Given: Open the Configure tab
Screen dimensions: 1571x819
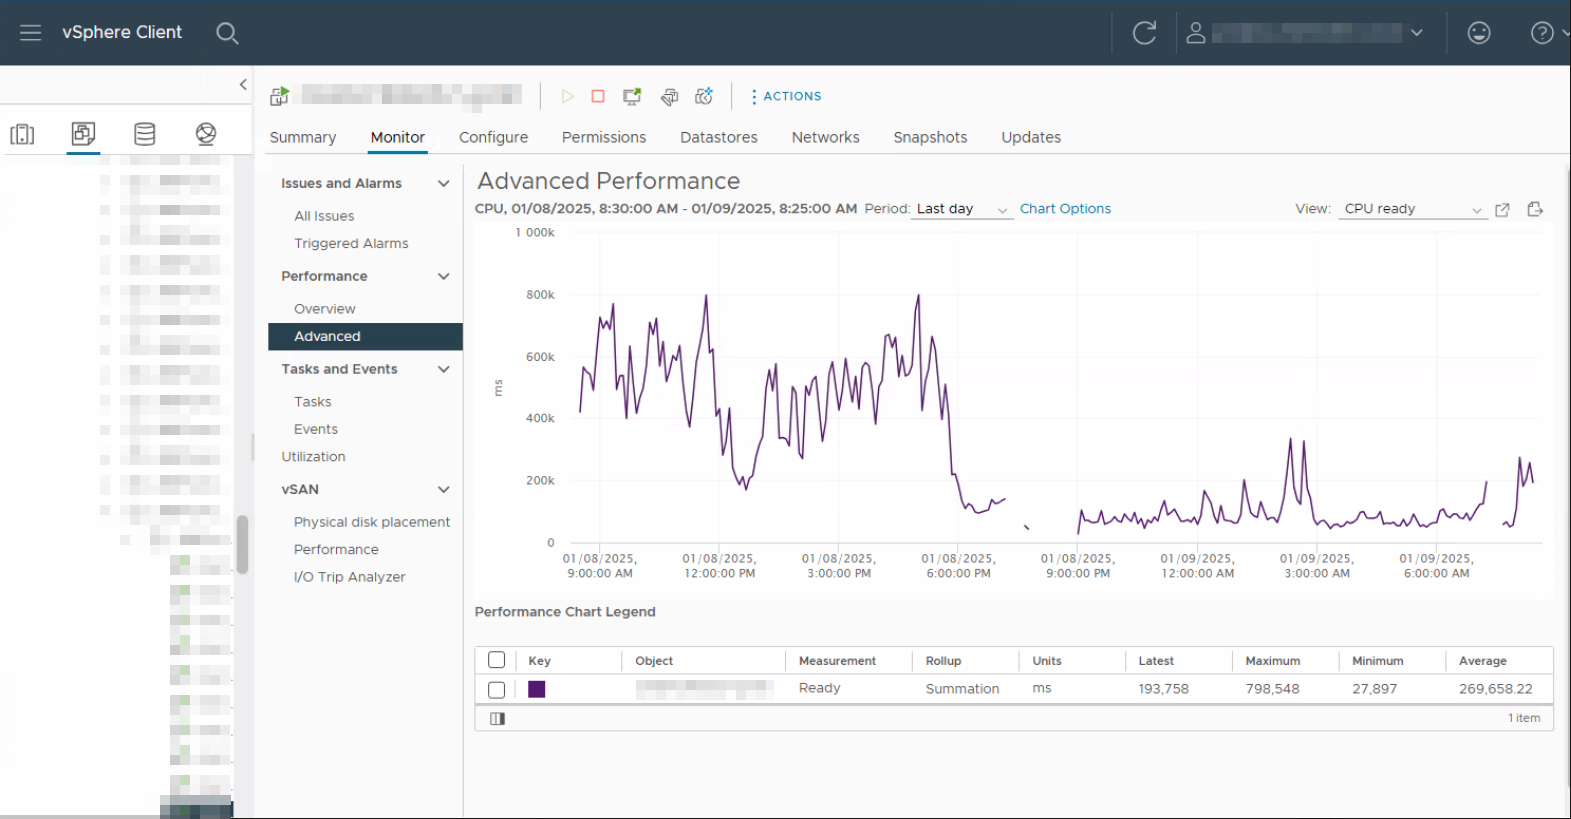Looking at the screenshot, I should (x=493, y=137).
